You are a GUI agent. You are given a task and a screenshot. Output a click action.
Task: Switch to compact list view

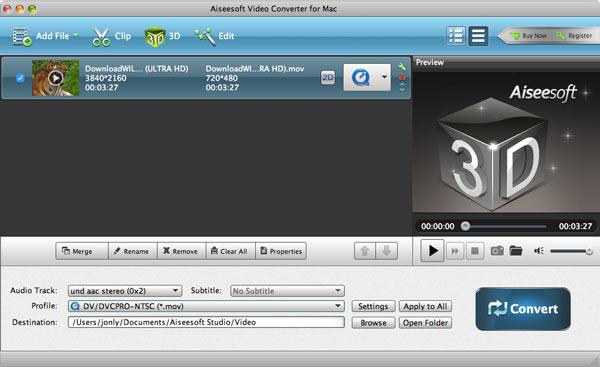click(478, 36)
